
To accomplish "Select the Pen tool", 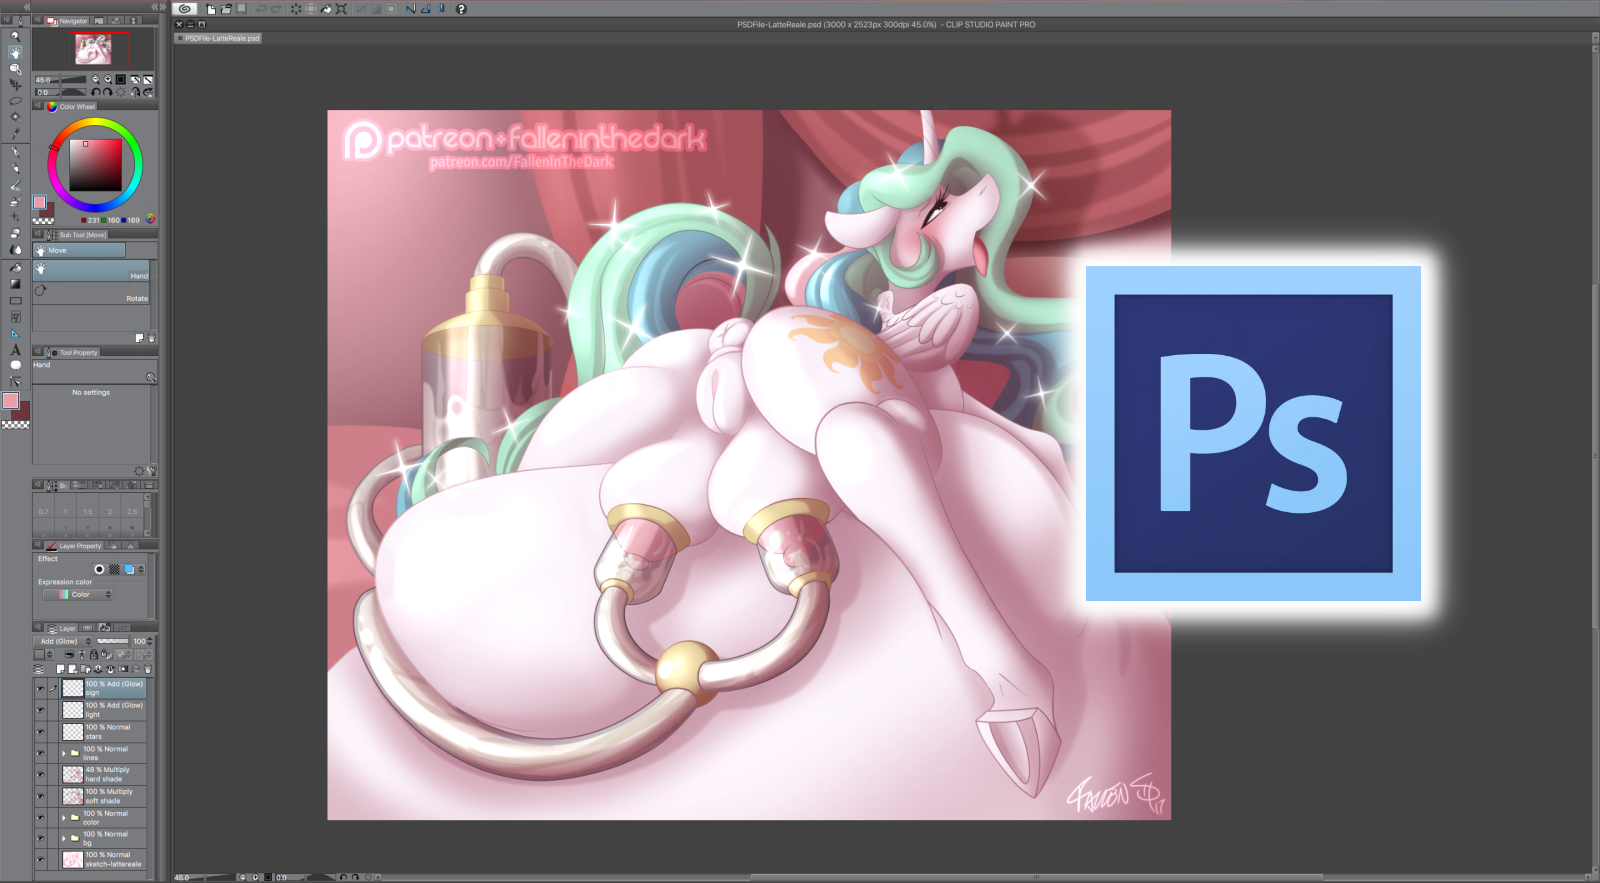I will [15, 152].
